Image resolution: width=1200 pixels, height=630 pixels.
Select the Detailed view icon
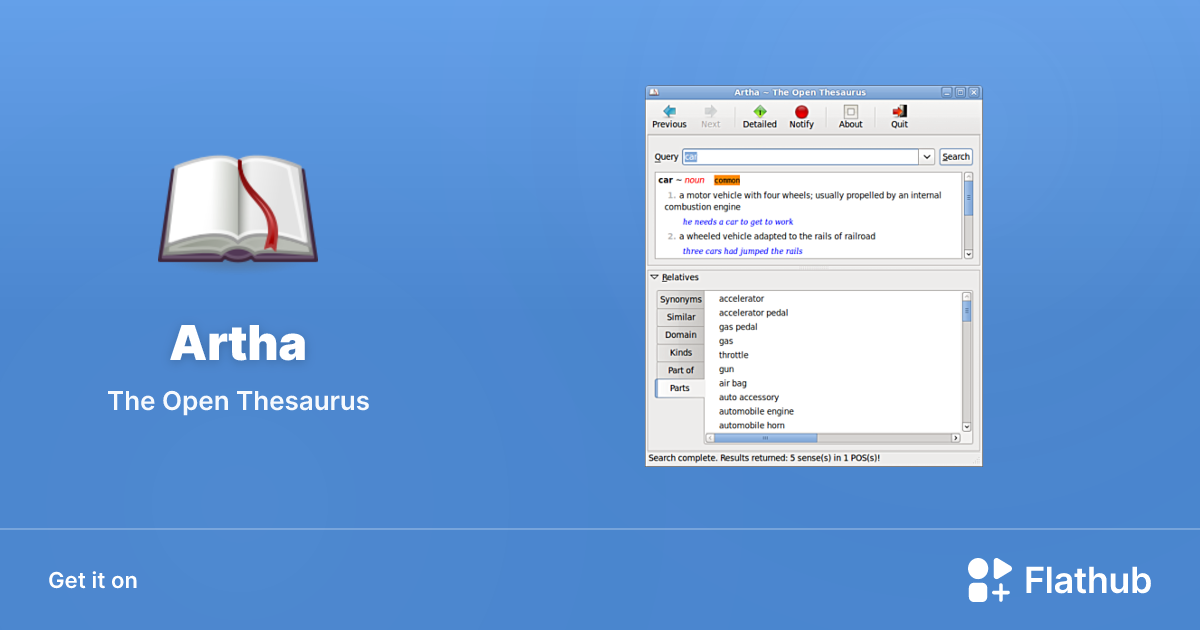tap(759, 112)
